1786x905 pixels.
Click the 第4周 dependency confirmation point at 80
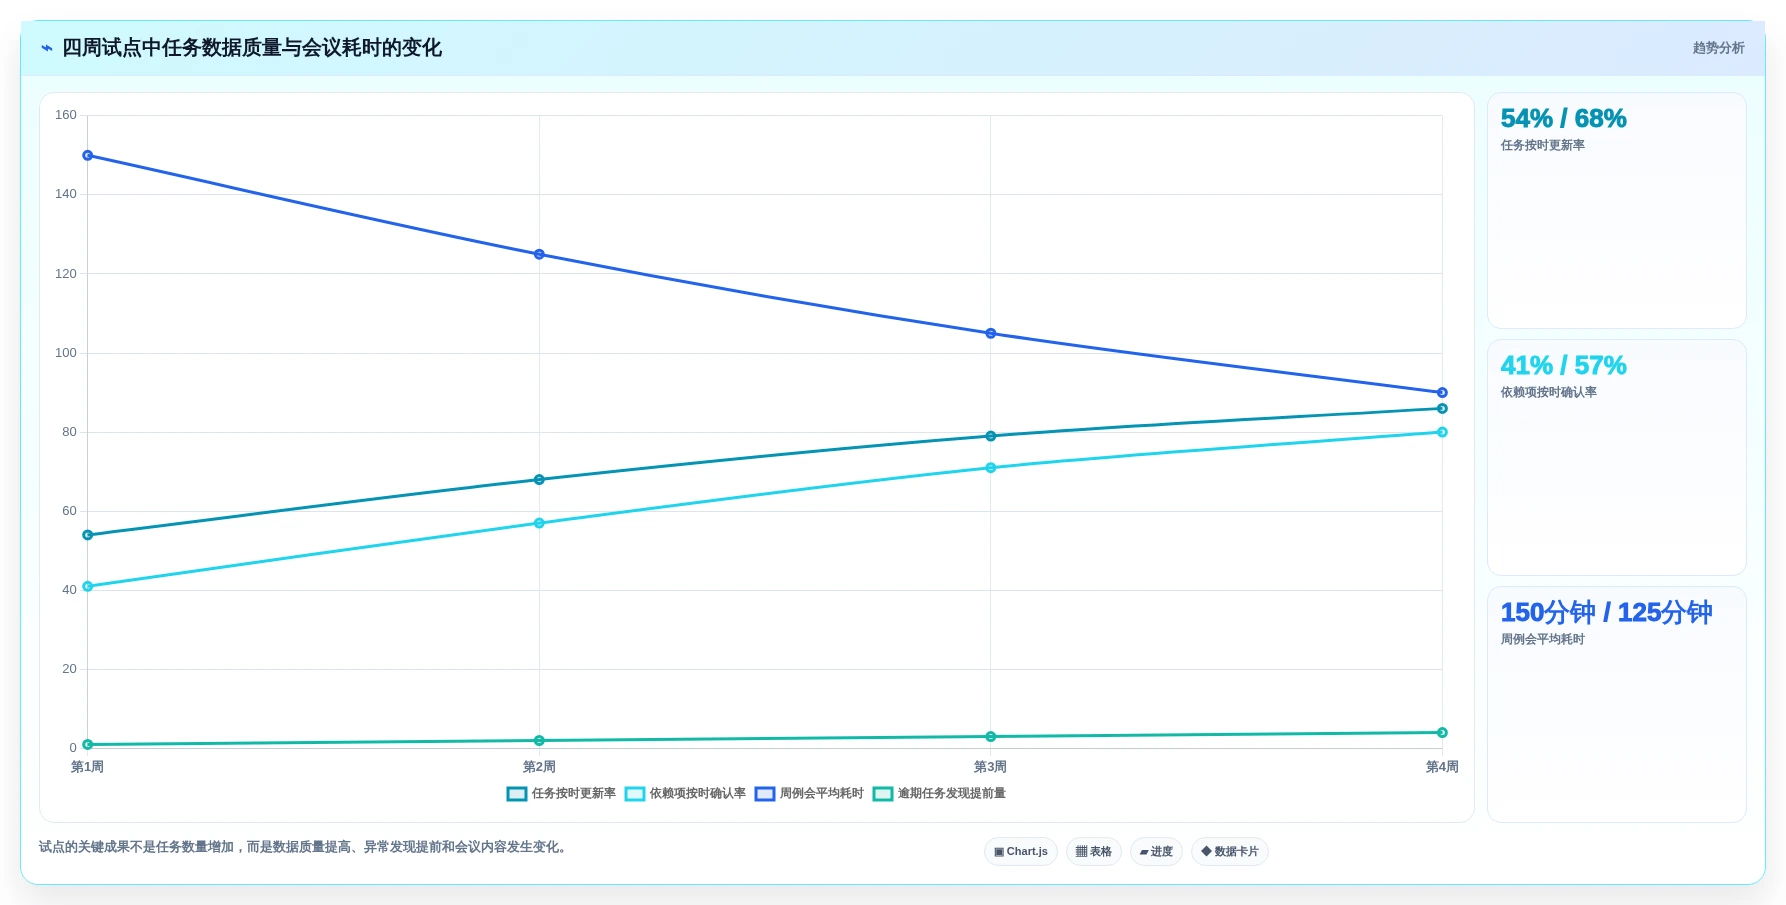click(1442, 433)
